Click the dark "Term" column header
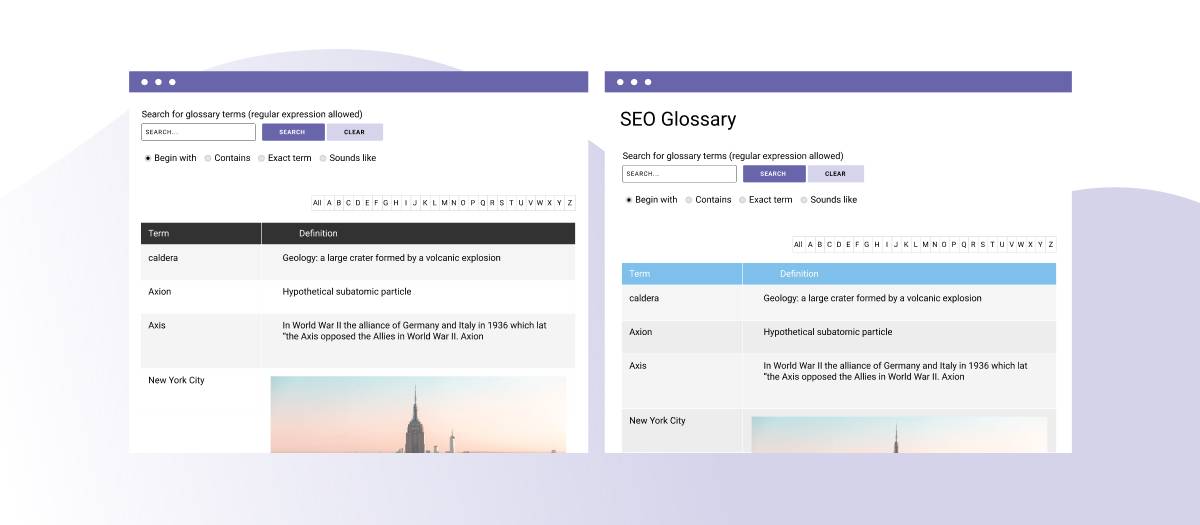This screenshot has height=525, width=1200. (159, 233)
